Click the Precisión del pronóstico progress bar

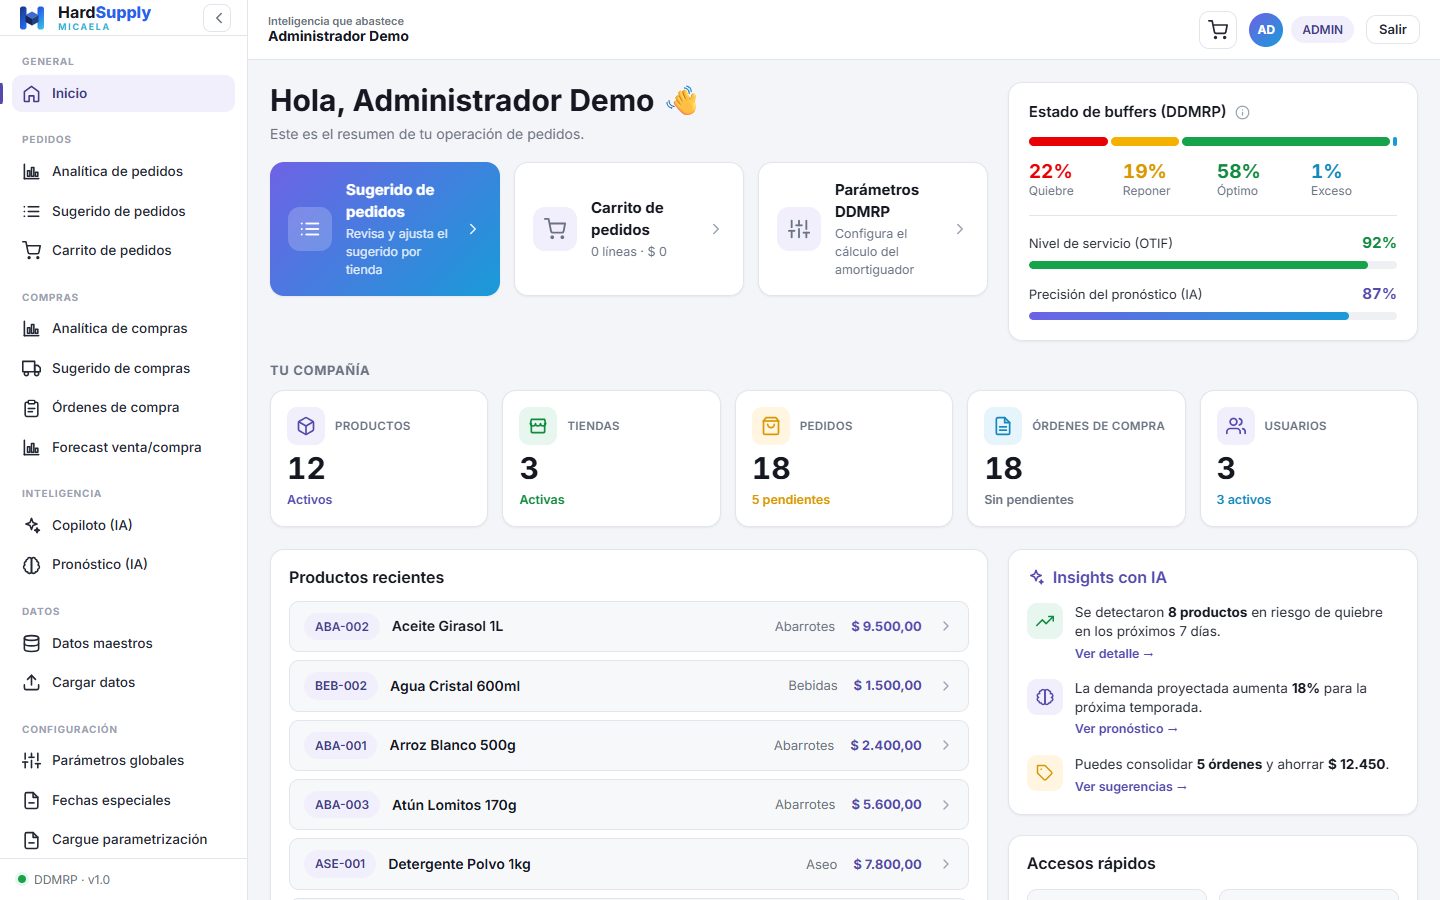point(1213,316)
